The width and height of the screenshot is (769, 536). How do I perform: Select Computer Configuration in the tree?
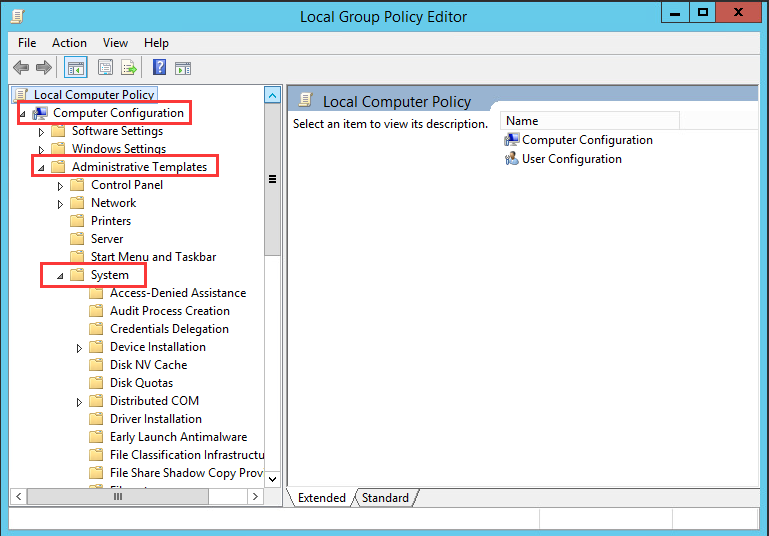pyautogui.click(x=118, y=113)
